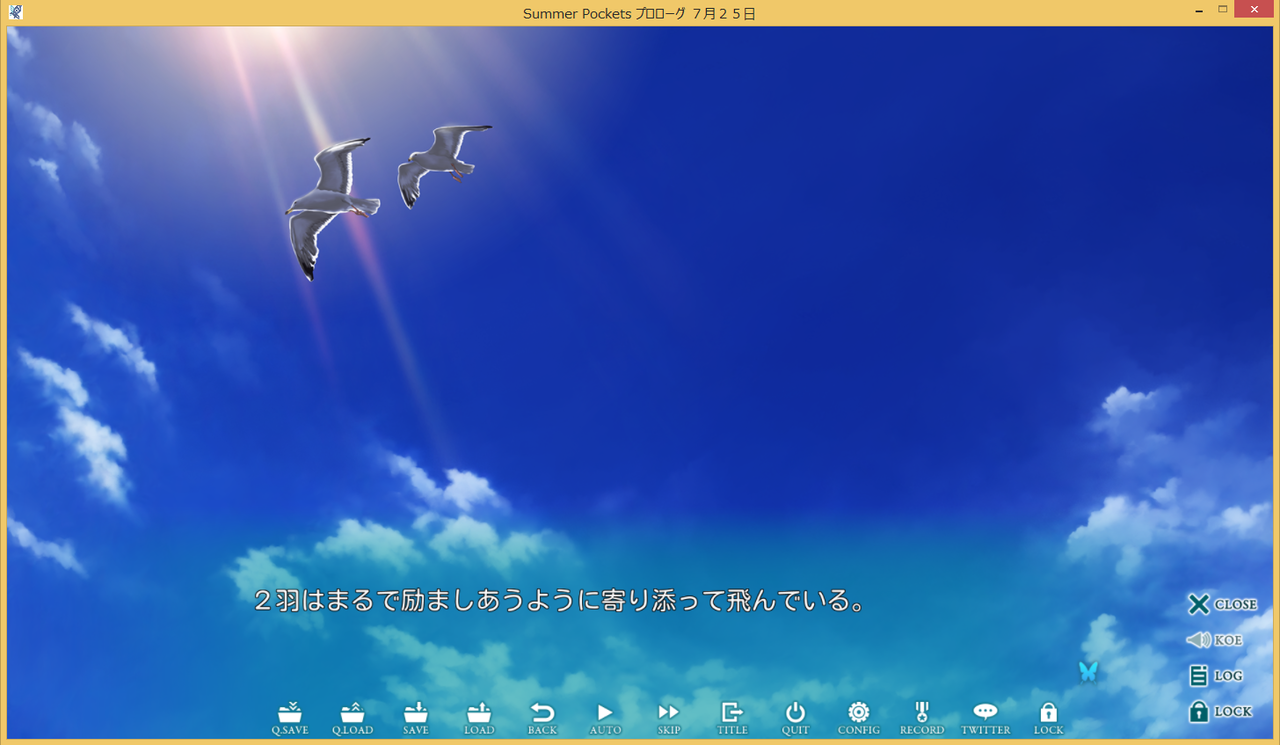1280x745 pixels.
Task: Open the RECORD medal screen
Action: click(922, 718)
